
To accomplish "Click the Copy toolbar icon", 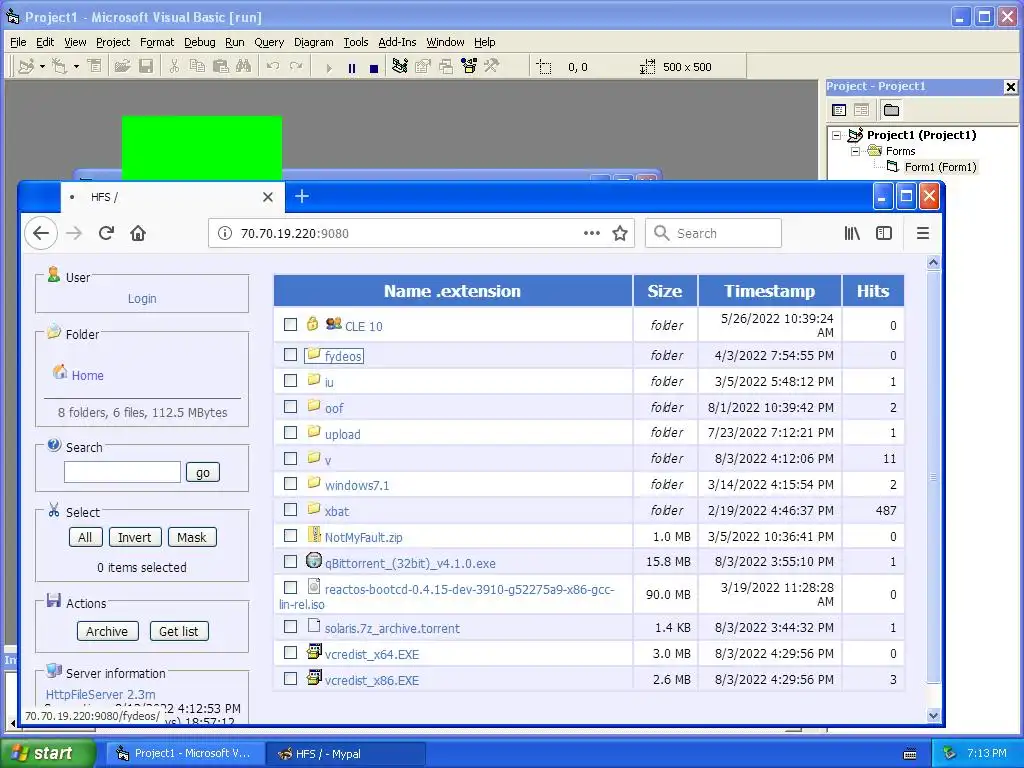I will [x=197, y=67].
